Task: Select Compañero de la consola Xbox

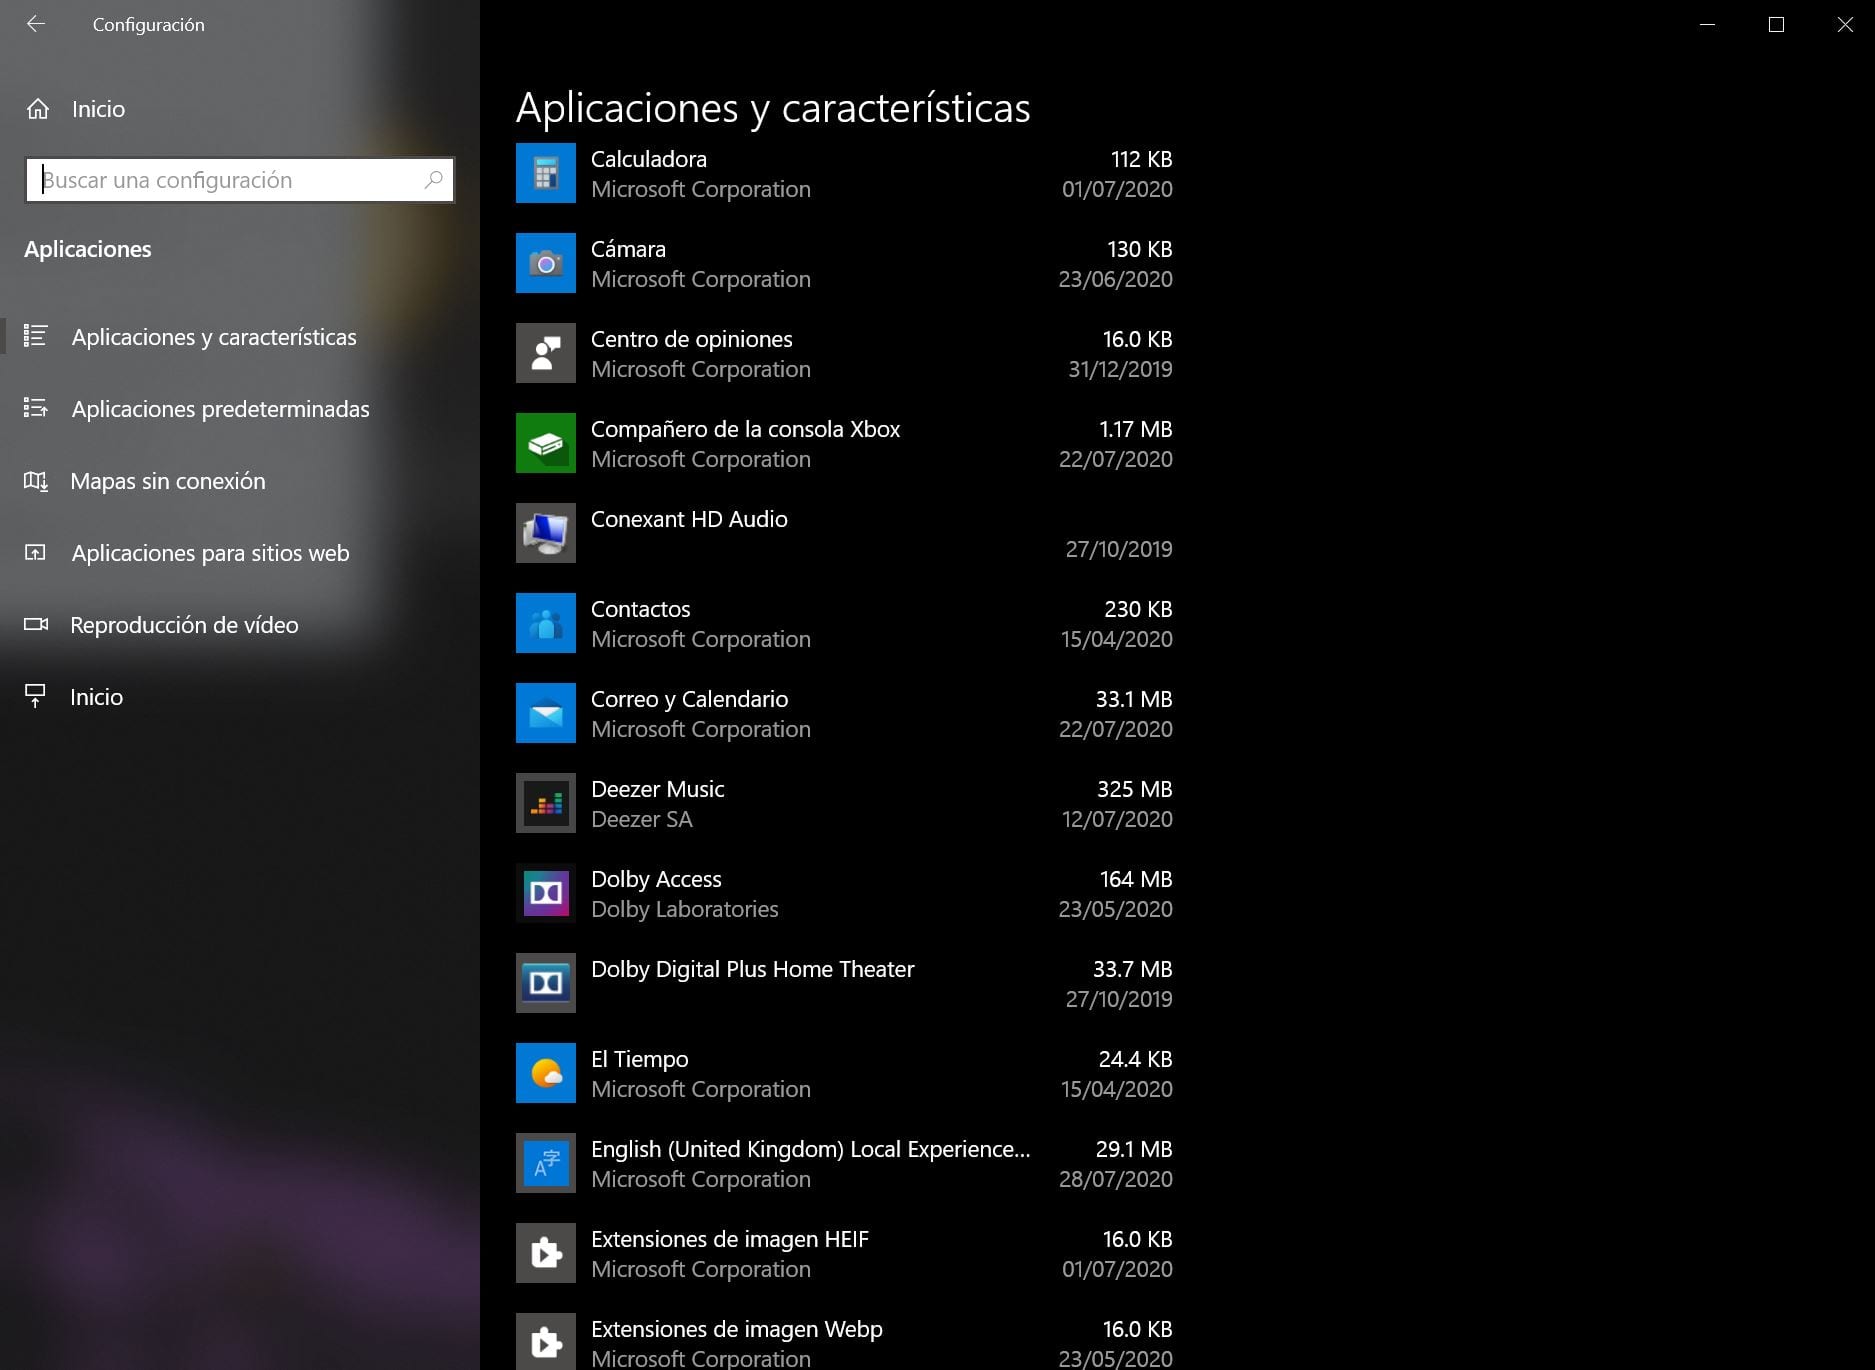Action: point(746,429)
